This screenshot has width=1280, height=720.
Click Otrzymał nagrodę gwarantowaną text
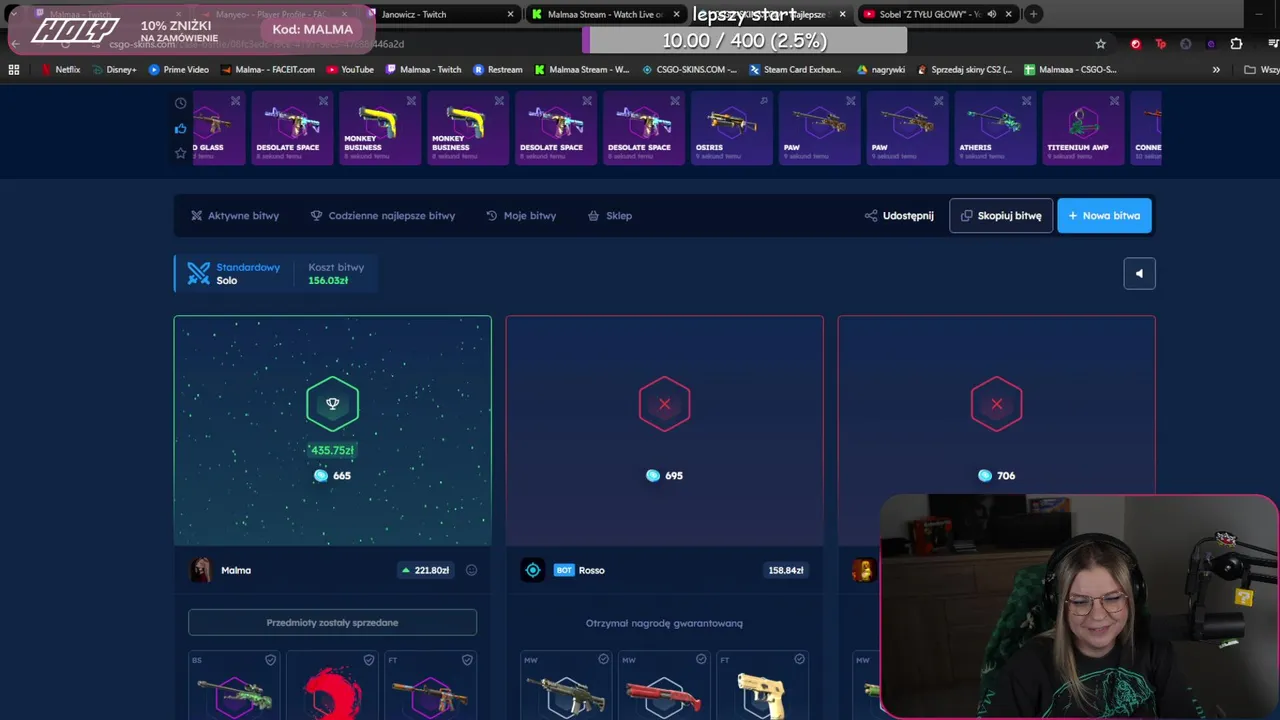[x=664, y=623]
